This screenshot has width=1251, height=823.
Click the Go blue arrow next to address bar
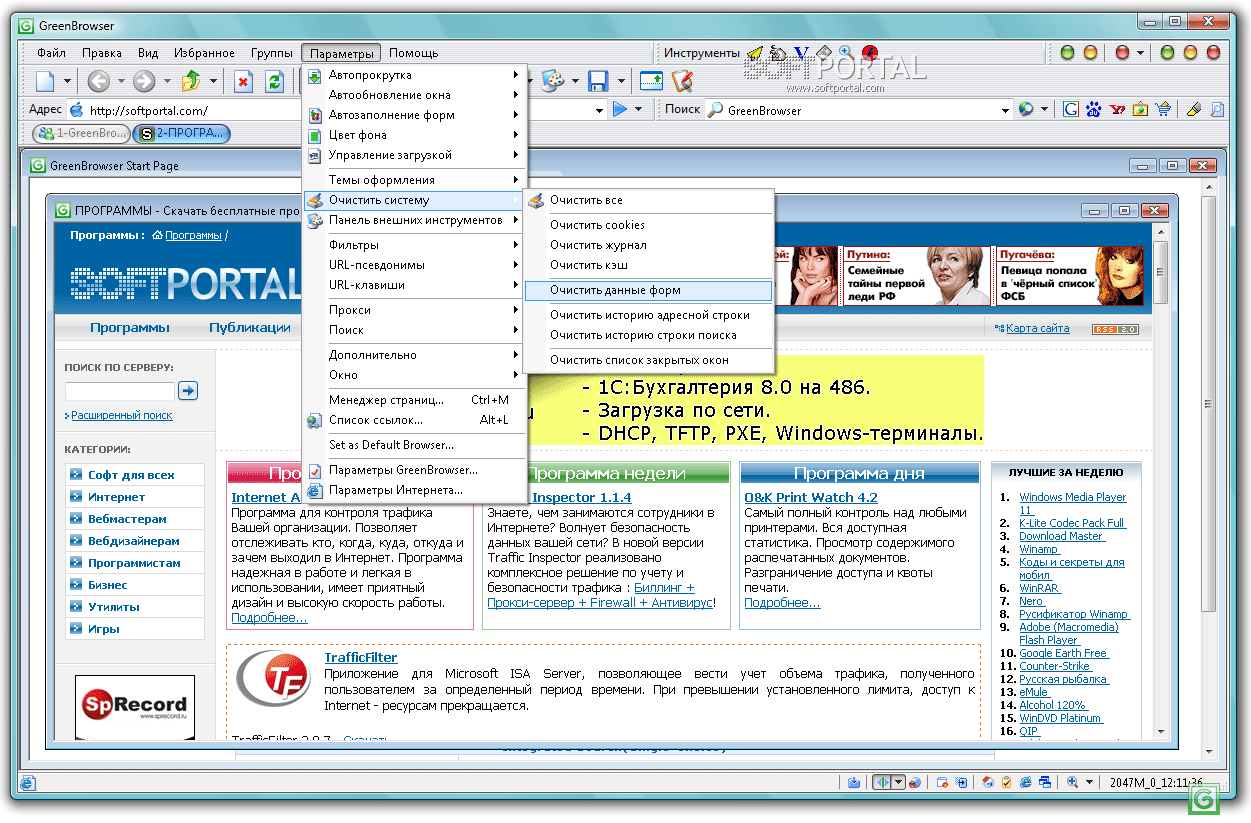[620, 109]
